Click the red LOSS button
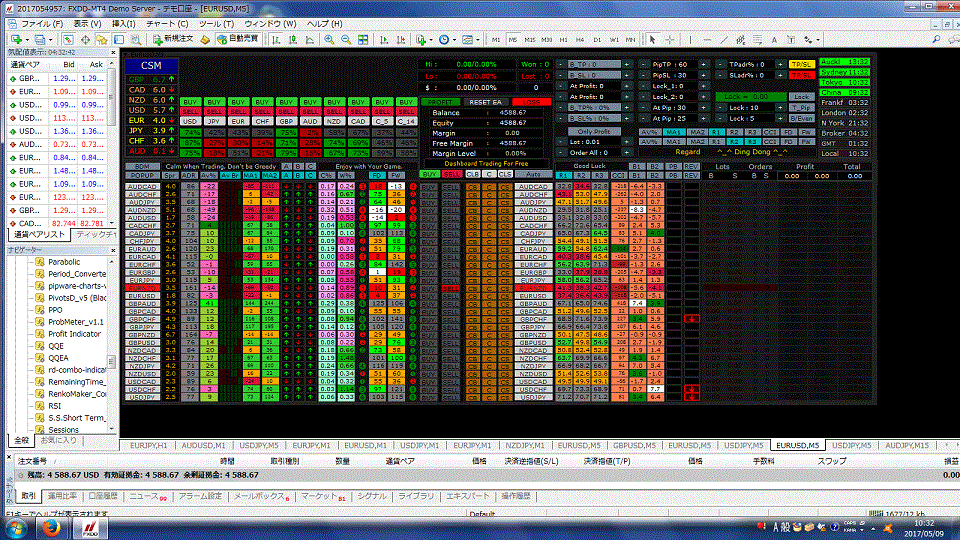This screenshot has width=960, height=540. [531, 102]
